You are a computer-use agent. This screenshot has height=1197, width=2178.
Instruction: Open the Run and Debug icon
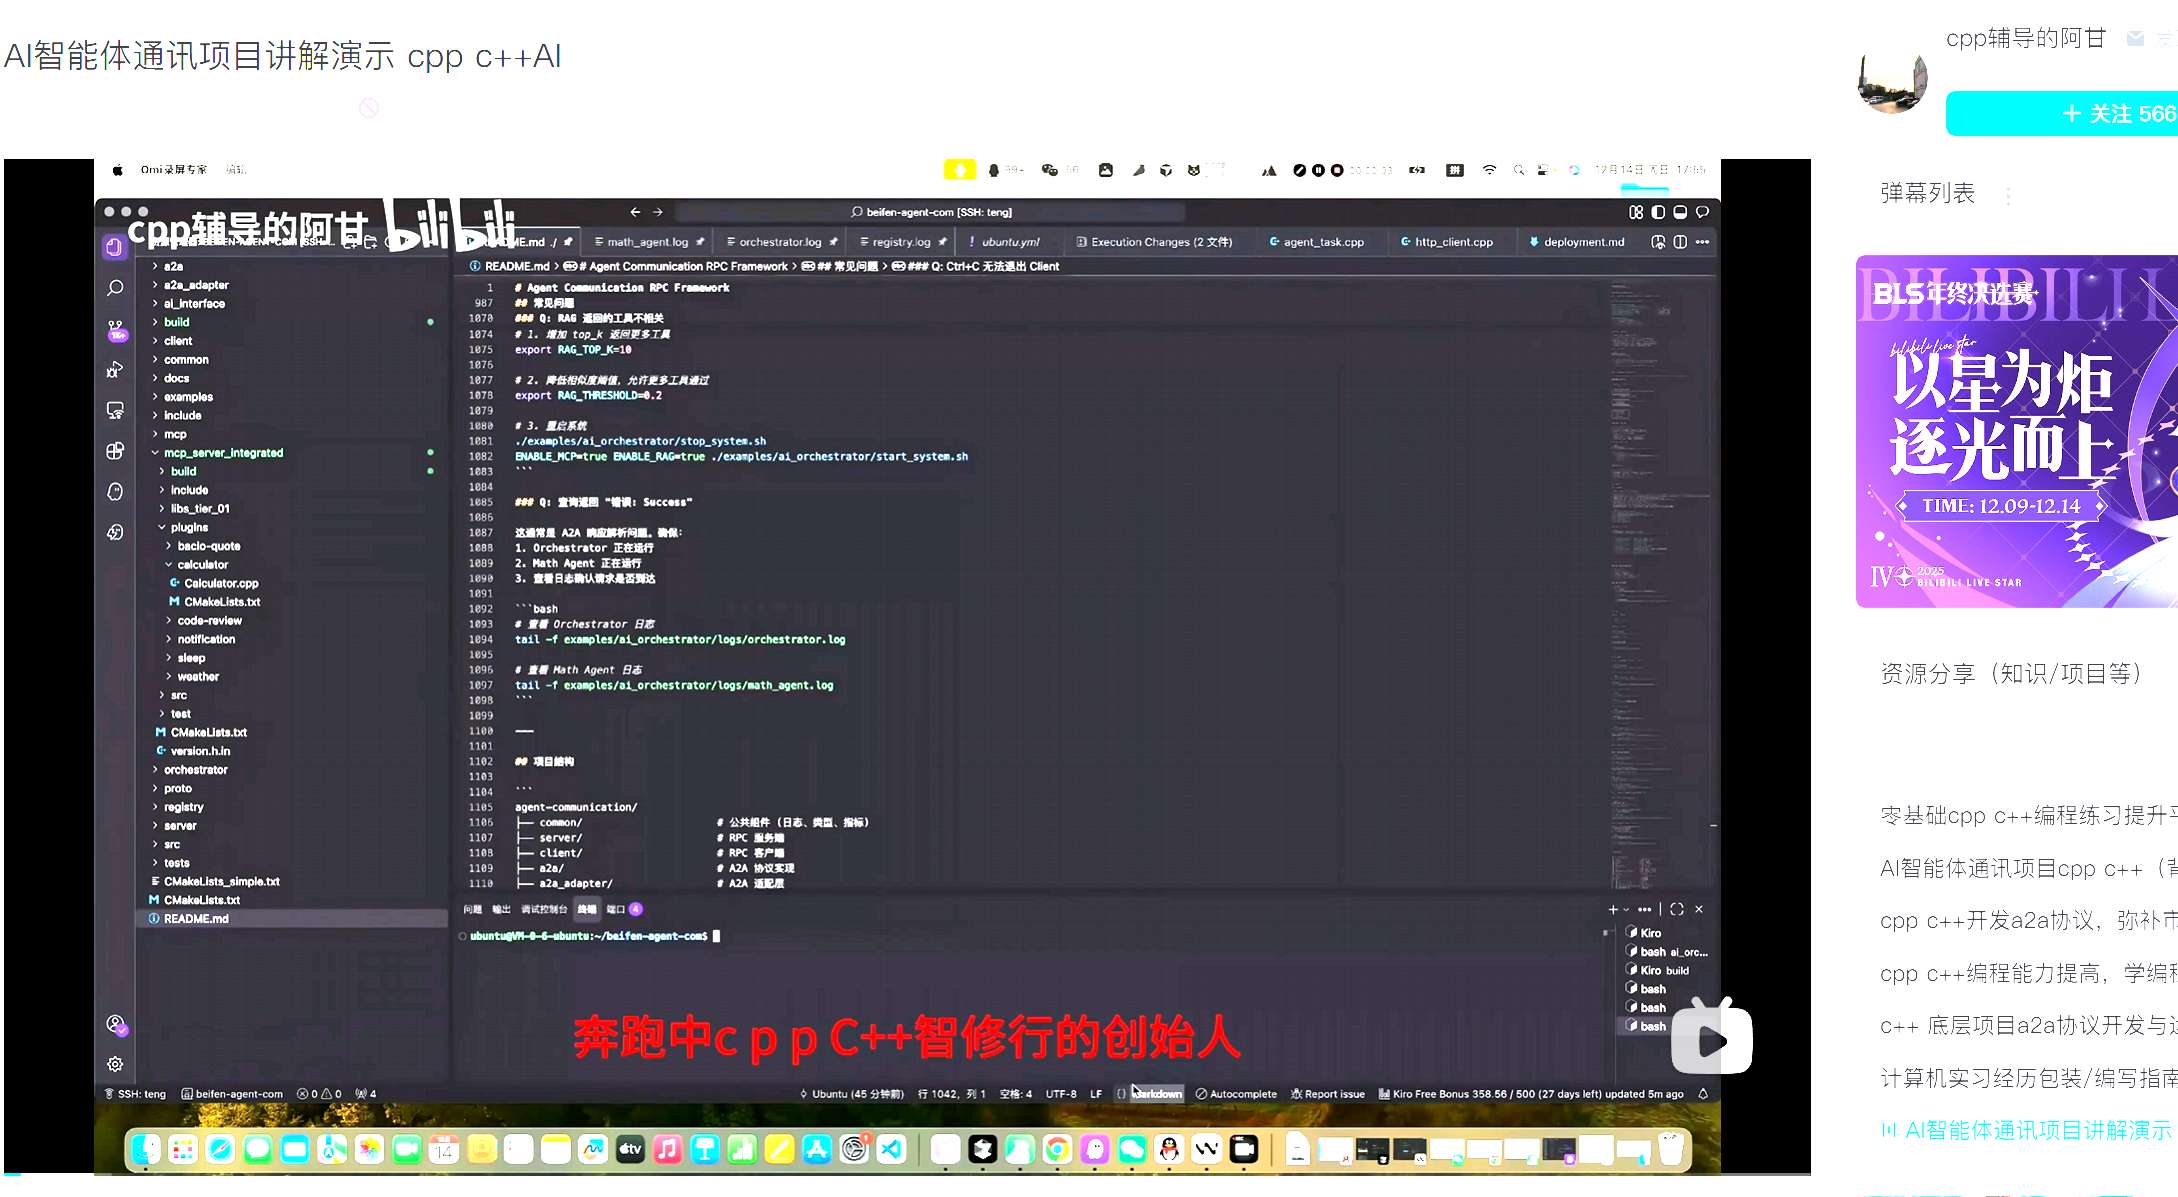click(115, 370)
